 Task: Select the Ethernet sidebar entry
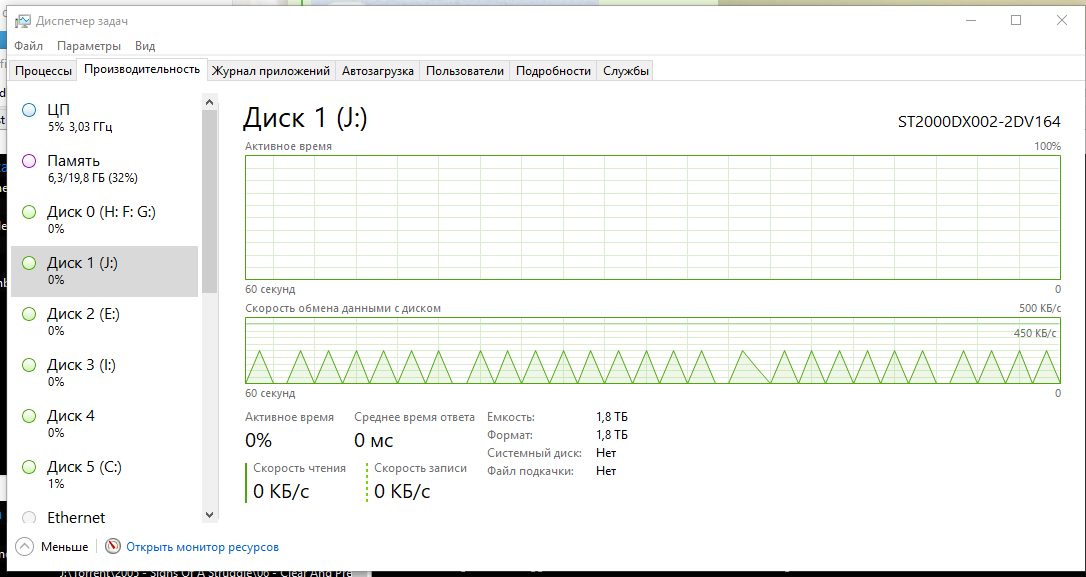tap(105, 517)
